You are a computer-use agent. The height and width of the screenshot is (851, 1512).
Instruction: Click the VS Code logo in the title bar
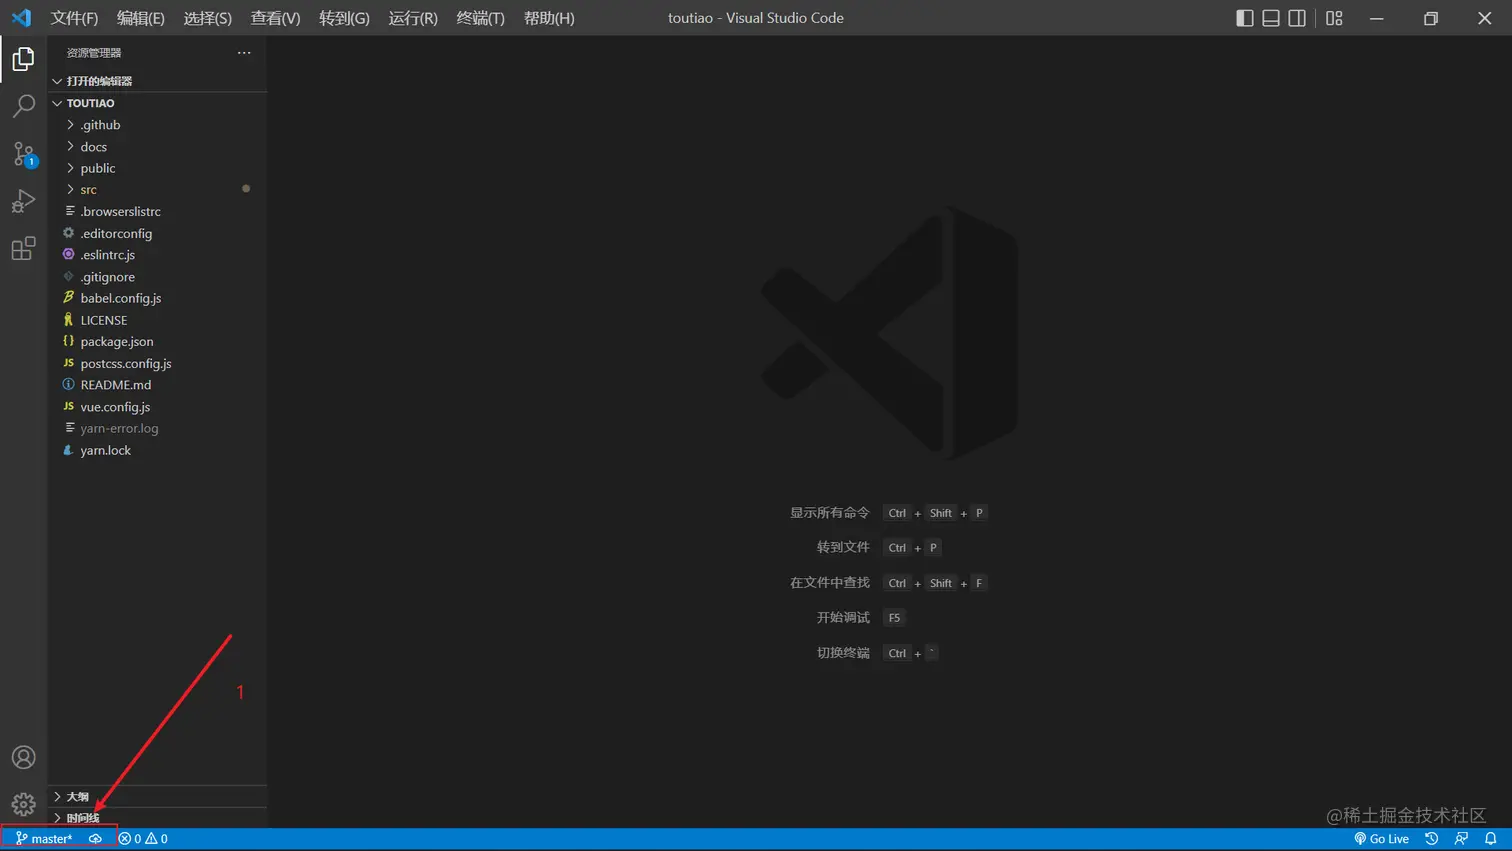21,18
